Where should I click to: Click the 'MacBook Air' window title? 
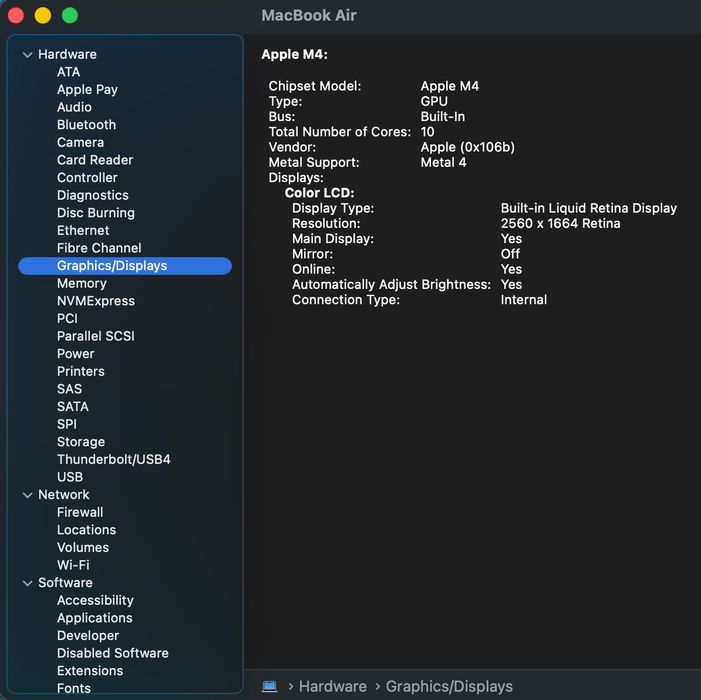tap(309, 16)
